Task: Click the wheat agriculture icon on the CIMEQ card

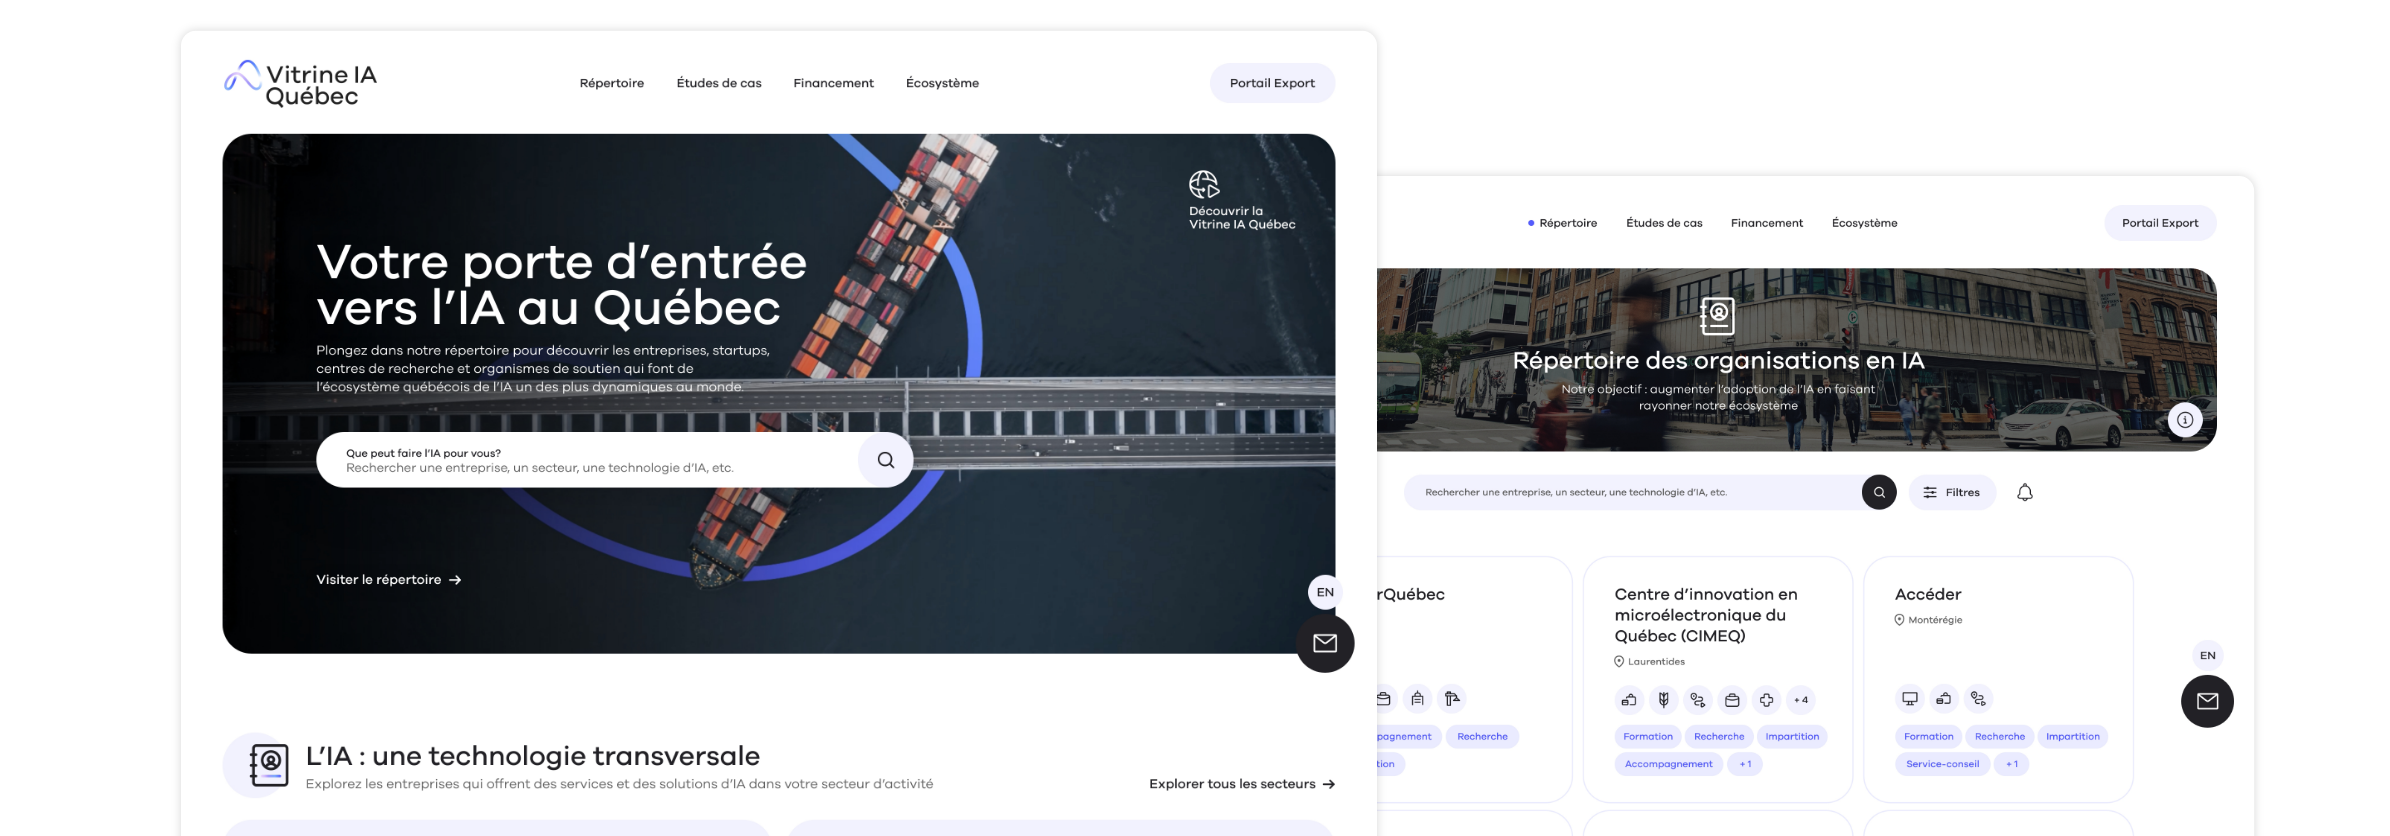Action: pyautogui.click(x=1663, y=700)
